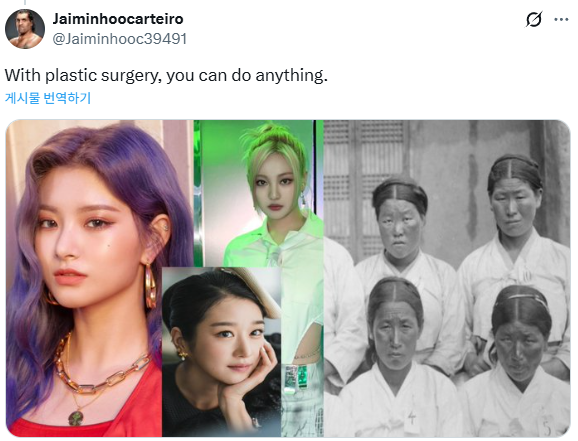Click the number 5 tag on white hanbok
The image size is (578, 441).
(547, 427)
